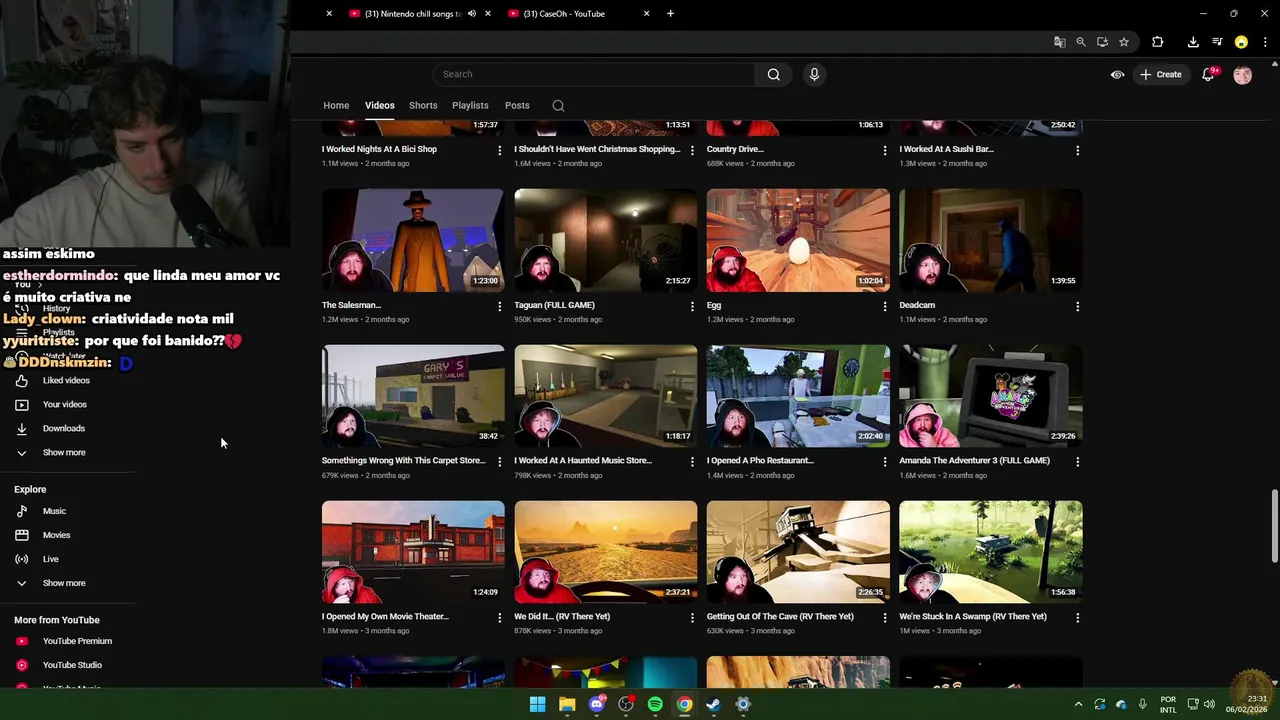Bookmark this page with the star icon
Screen dimensions: 1280x720
tap(1124, 42)
